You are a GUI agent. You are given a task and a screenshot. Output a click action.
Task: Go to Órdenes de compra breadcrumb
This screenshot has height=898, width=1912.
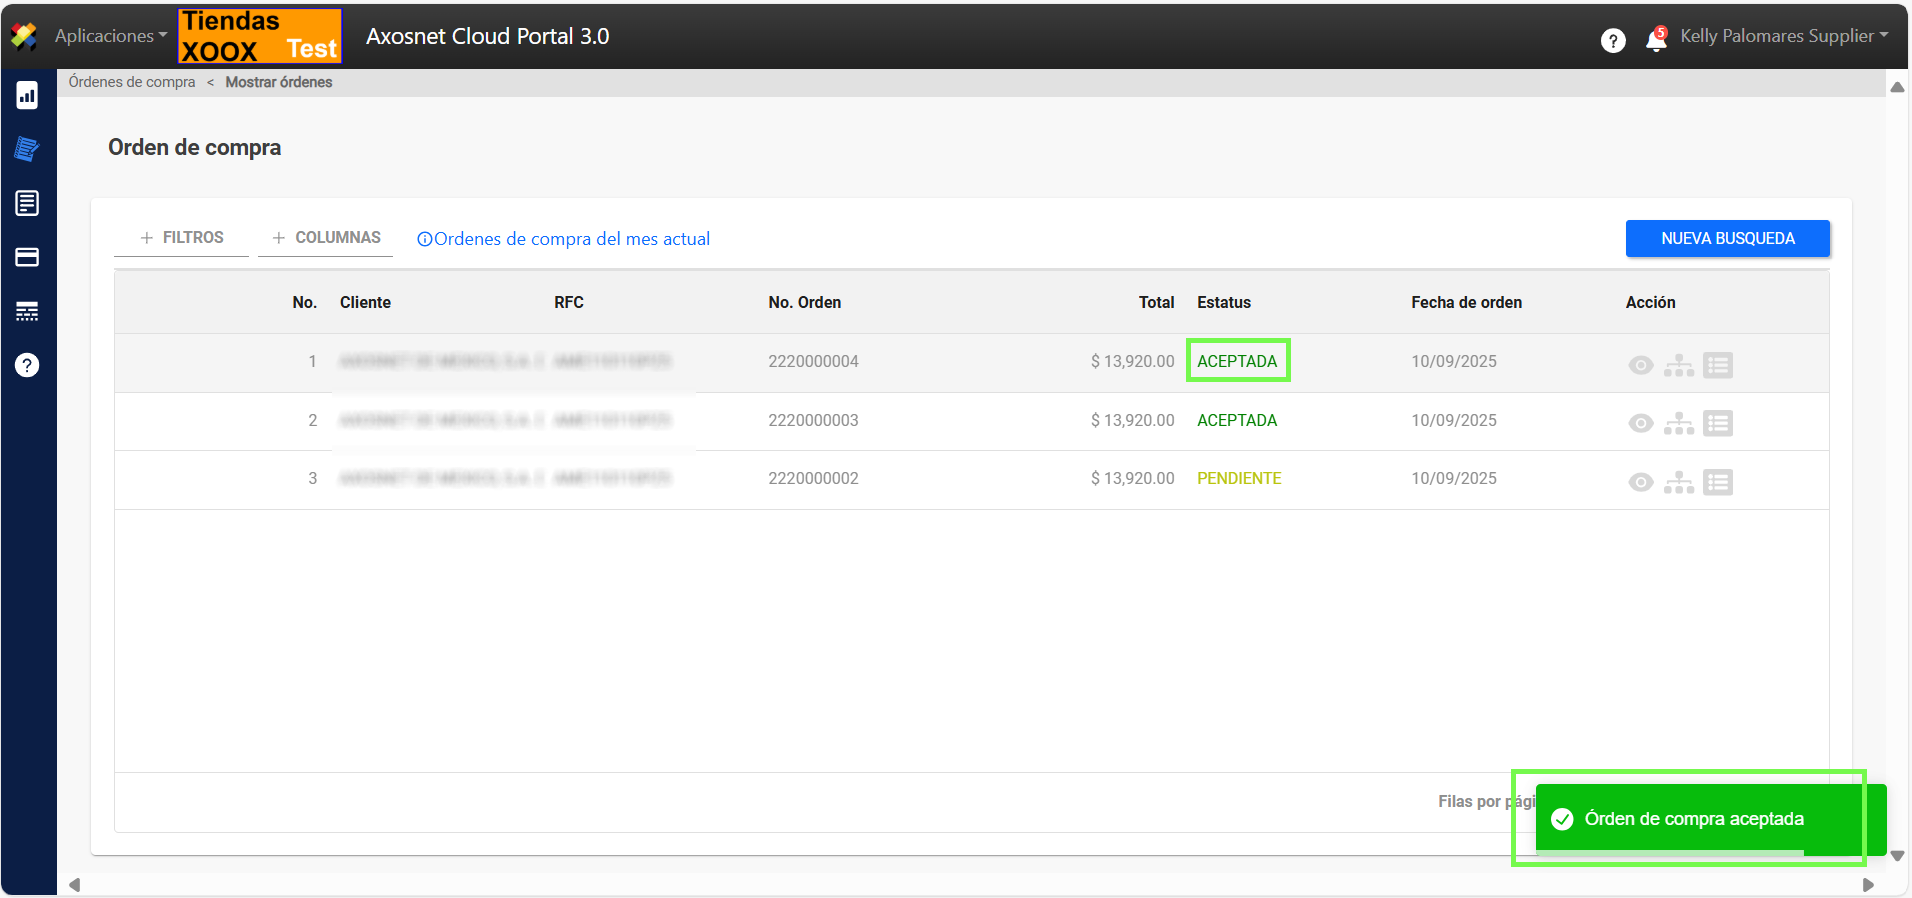tap(132, 82)
